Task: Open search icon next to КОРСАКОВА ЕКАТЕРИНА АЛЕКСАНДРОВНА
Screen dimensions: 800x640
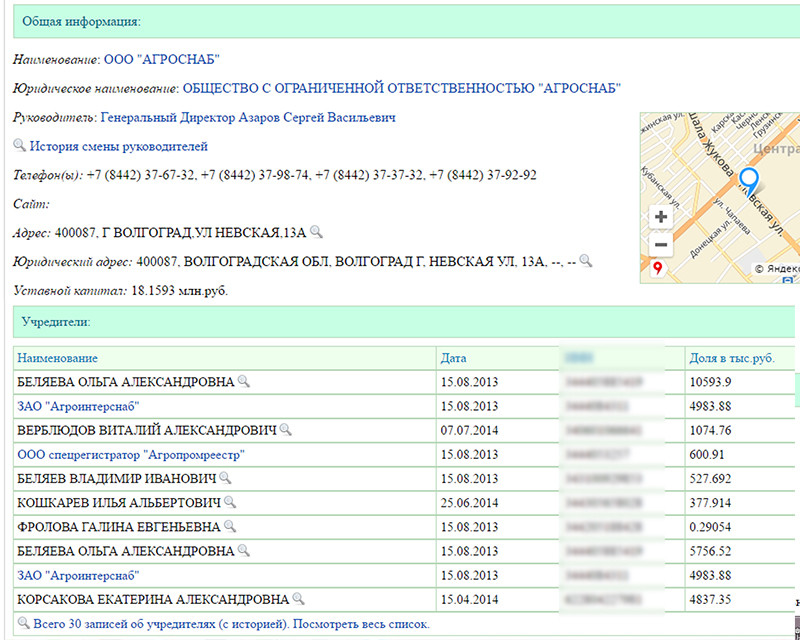Action: coord(298,599)
